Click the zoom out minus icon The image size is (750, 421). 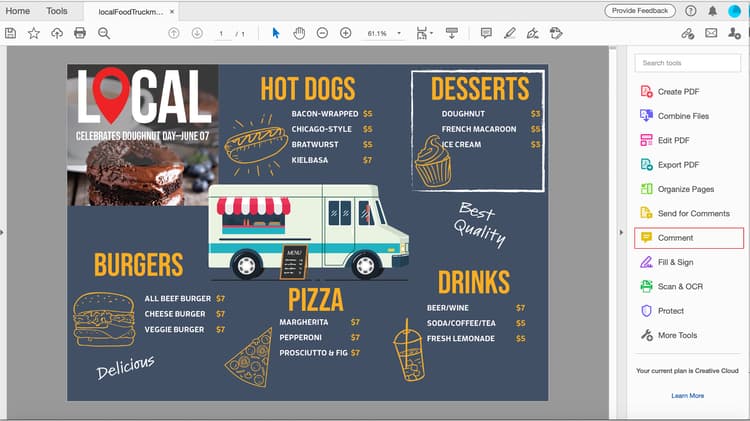pyautogui.click(x=322, y=33)
